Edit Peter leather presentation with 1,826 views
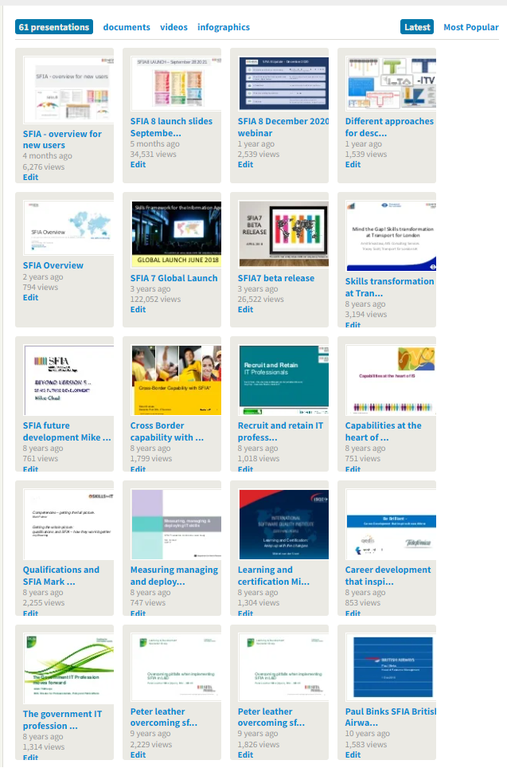Screen dimensions: 507x768 point(245,754)
